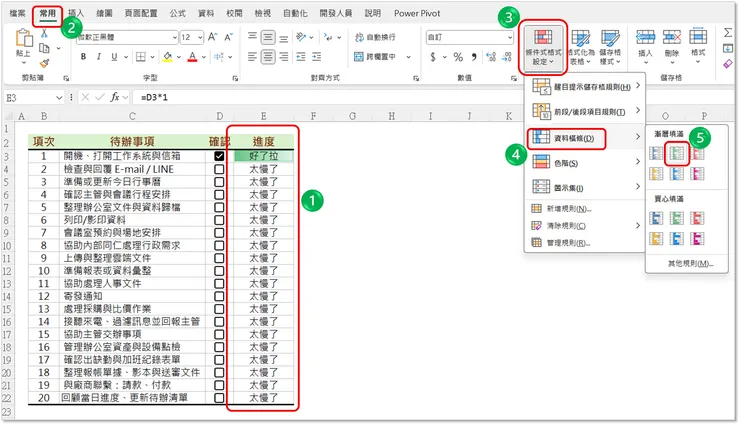This screenshot has width=740, height=425.
Task: Open 醒目提示儲存格規則(H) submenu
Action: click(x=584, y=86)
